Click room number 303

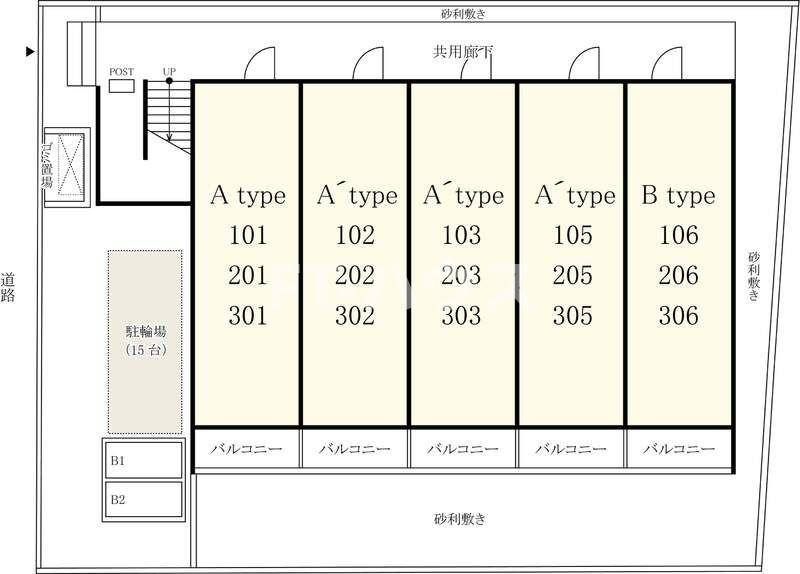[x=461, y=315]
